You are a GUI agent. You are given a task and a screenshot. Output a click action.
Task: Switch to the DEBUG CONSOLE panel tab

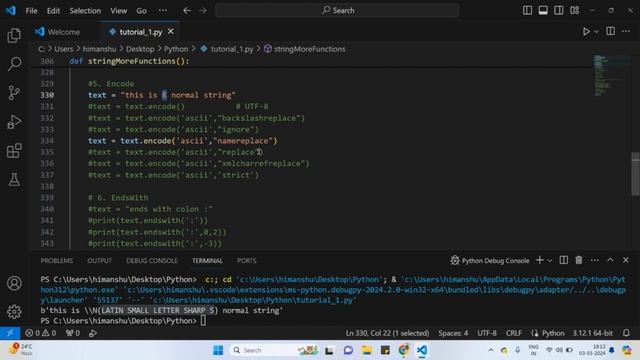[x=152, y=260]
